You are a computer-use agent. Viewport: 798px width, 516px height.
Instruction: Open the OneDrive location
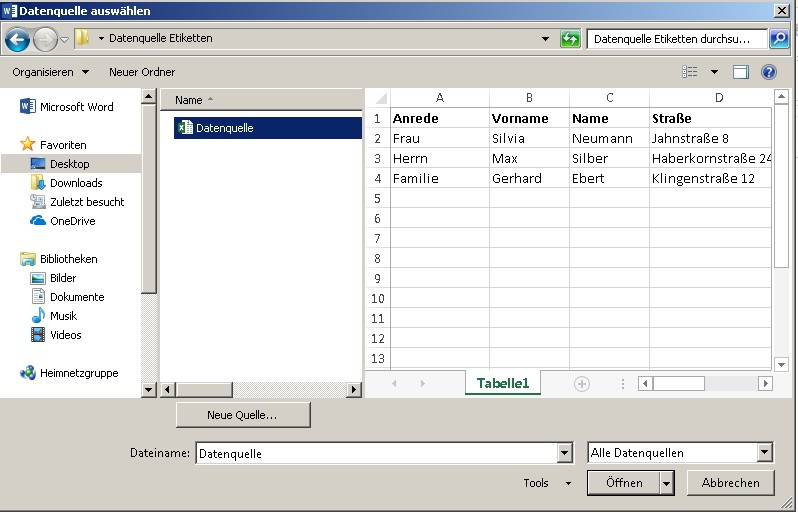(x=72, y=221)
